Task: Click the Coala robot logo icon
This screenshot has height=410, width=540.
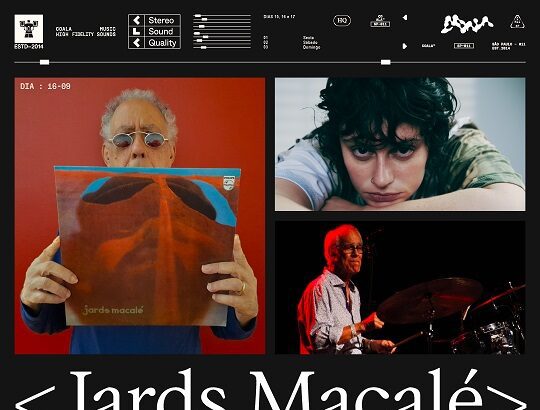Action: pos(29,29)
